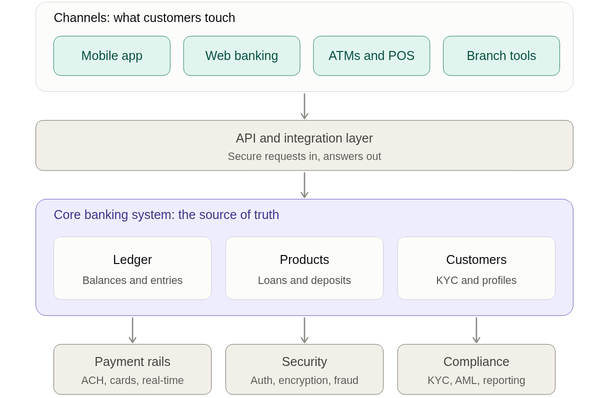The image size is (598, 398).
Task: Select the Web banking box
Action: 241,56
